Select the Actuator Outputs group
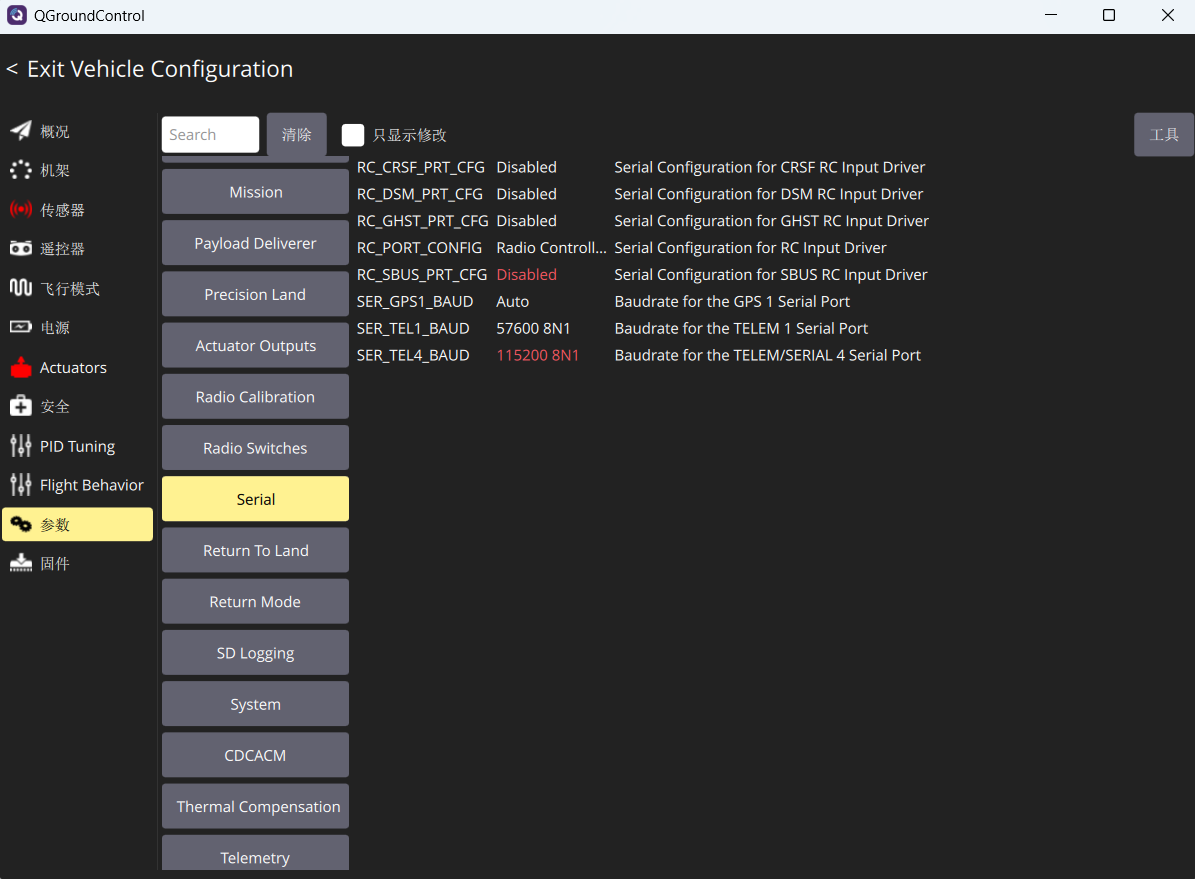 [x=255, y=345]
